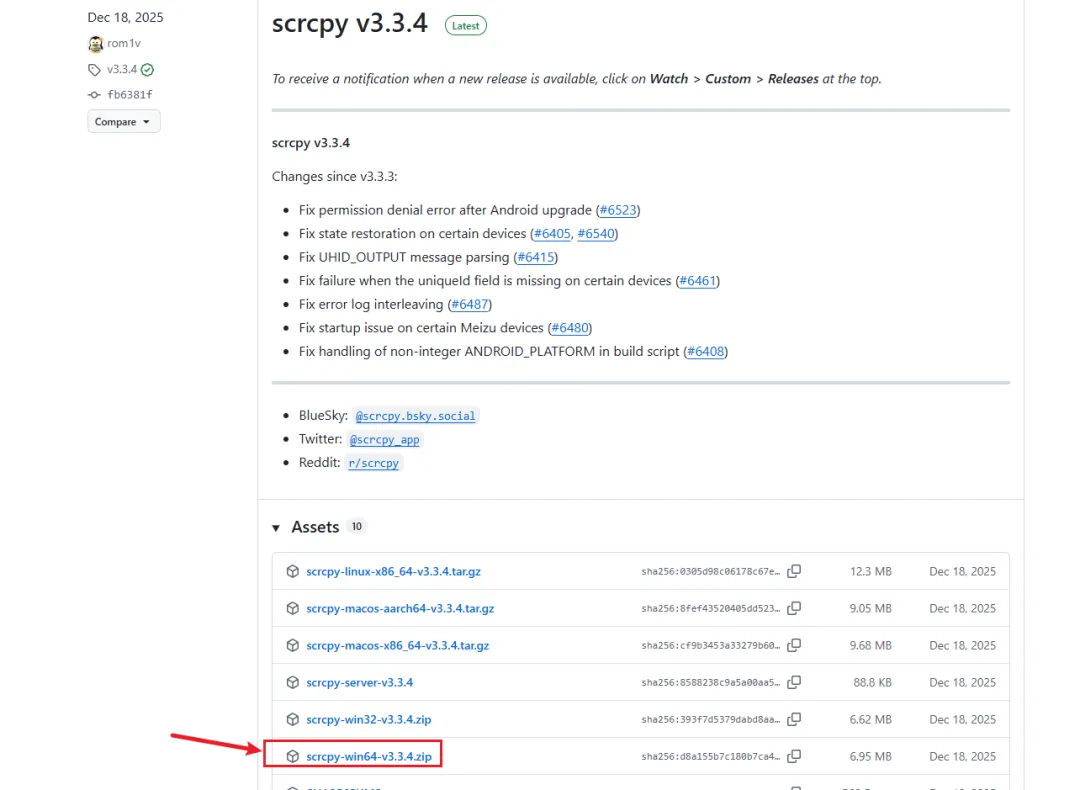Click Dec 18, 2025 date on scrcpy-win32 row
Viewport: 1080px width, 790px height.
tap(962, 719)
